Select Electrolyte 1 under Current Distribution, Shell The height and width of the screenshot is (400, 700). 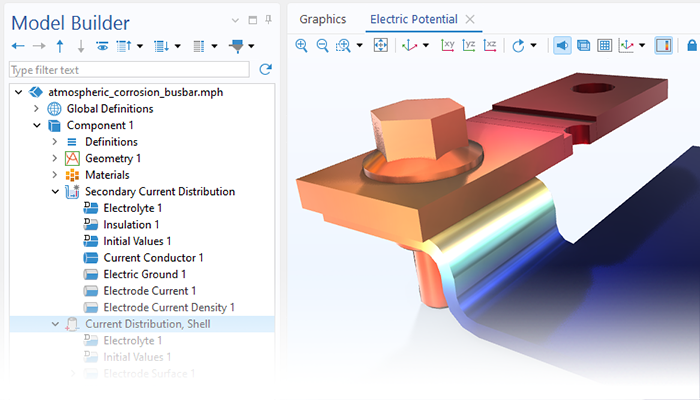tap(133, 341)
